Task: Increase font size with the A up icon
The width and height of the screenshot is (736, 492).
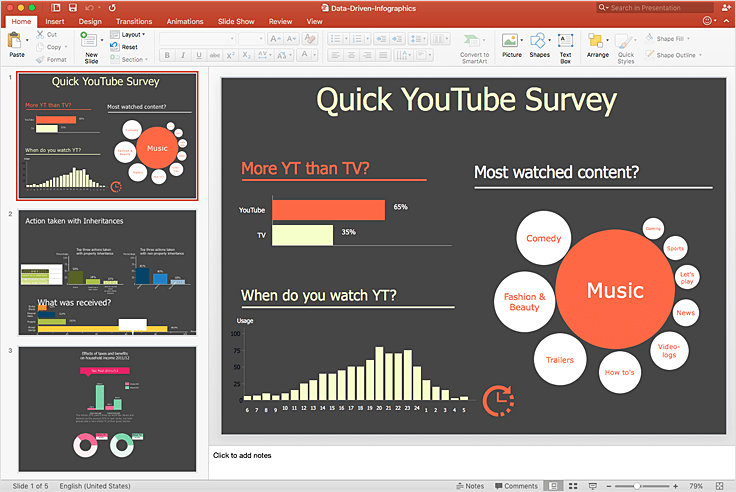Action: pyautogui.click(x=276, y=38)
